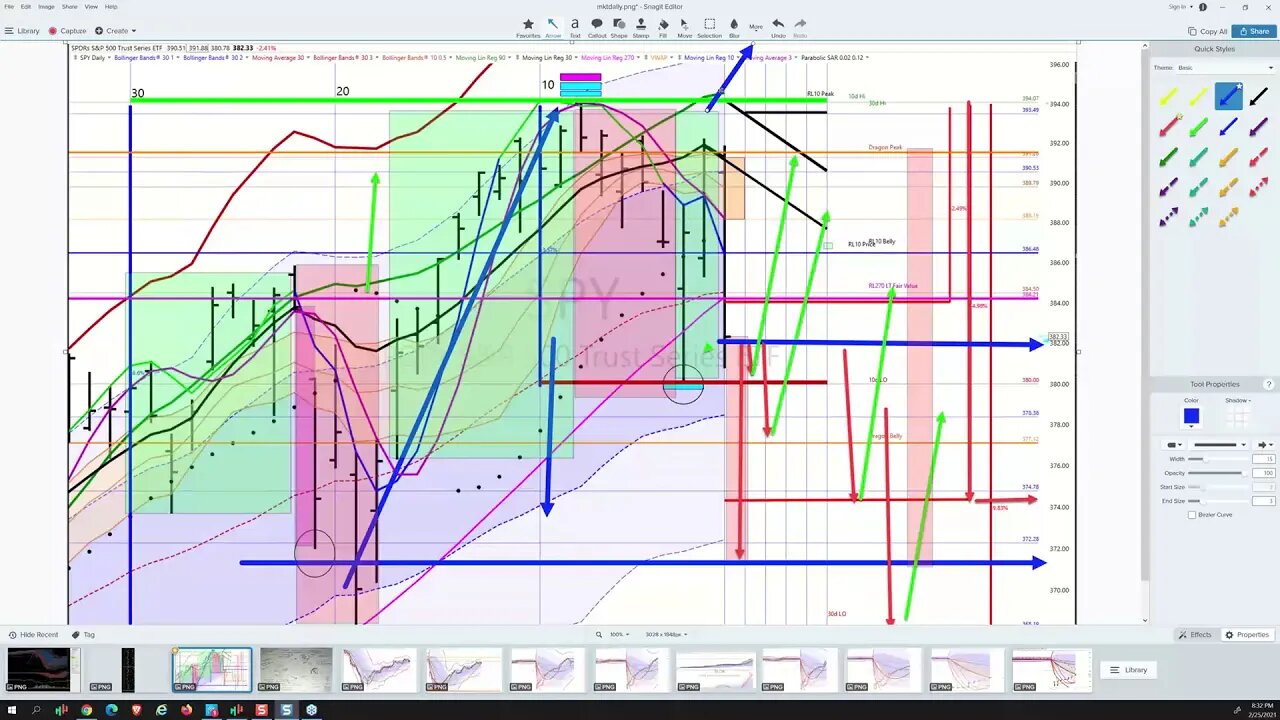The width and height of the screenshot is (1280, 720).
Task: Open the Sign in dropdown
Action: [x=1181, y=6]
